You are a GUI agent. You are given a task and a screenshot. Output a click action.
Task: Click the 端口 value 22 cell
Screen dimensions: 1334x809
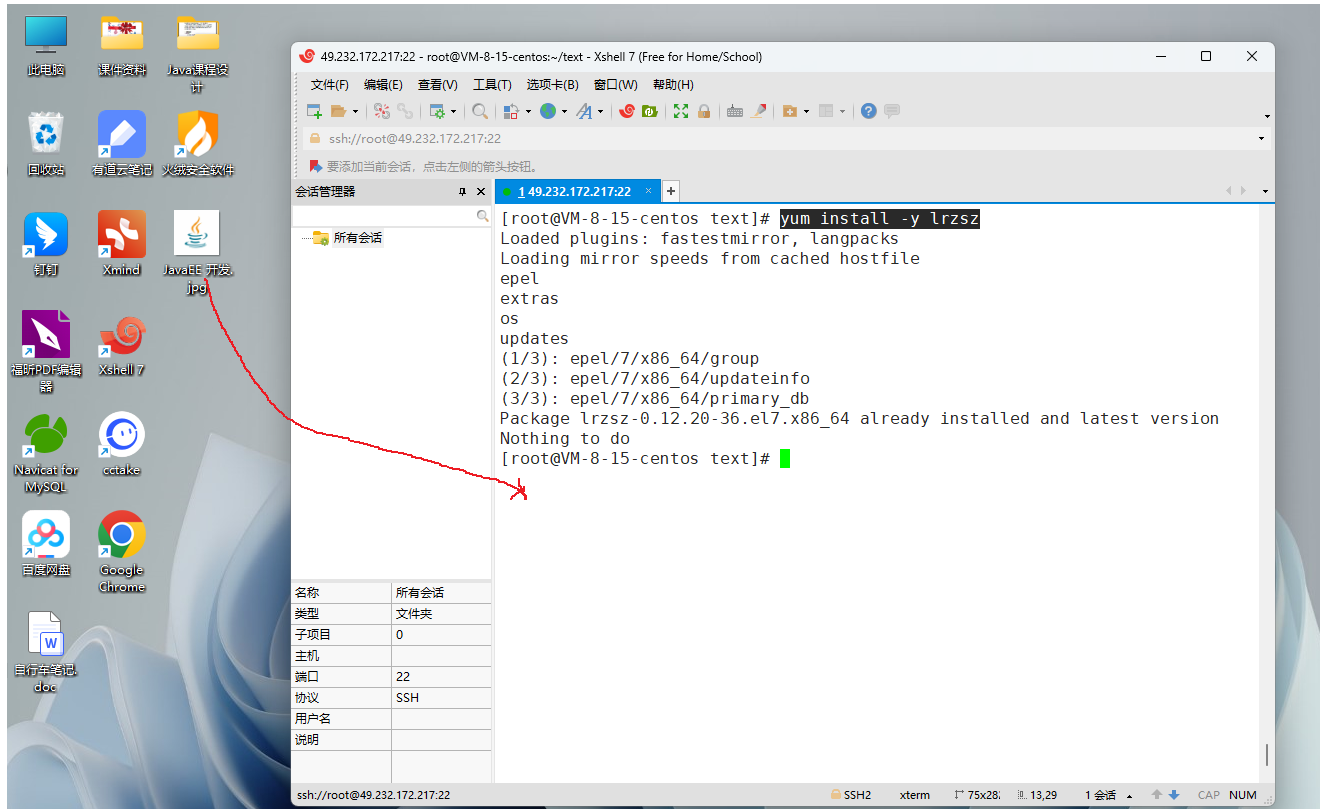click(441, 677)
